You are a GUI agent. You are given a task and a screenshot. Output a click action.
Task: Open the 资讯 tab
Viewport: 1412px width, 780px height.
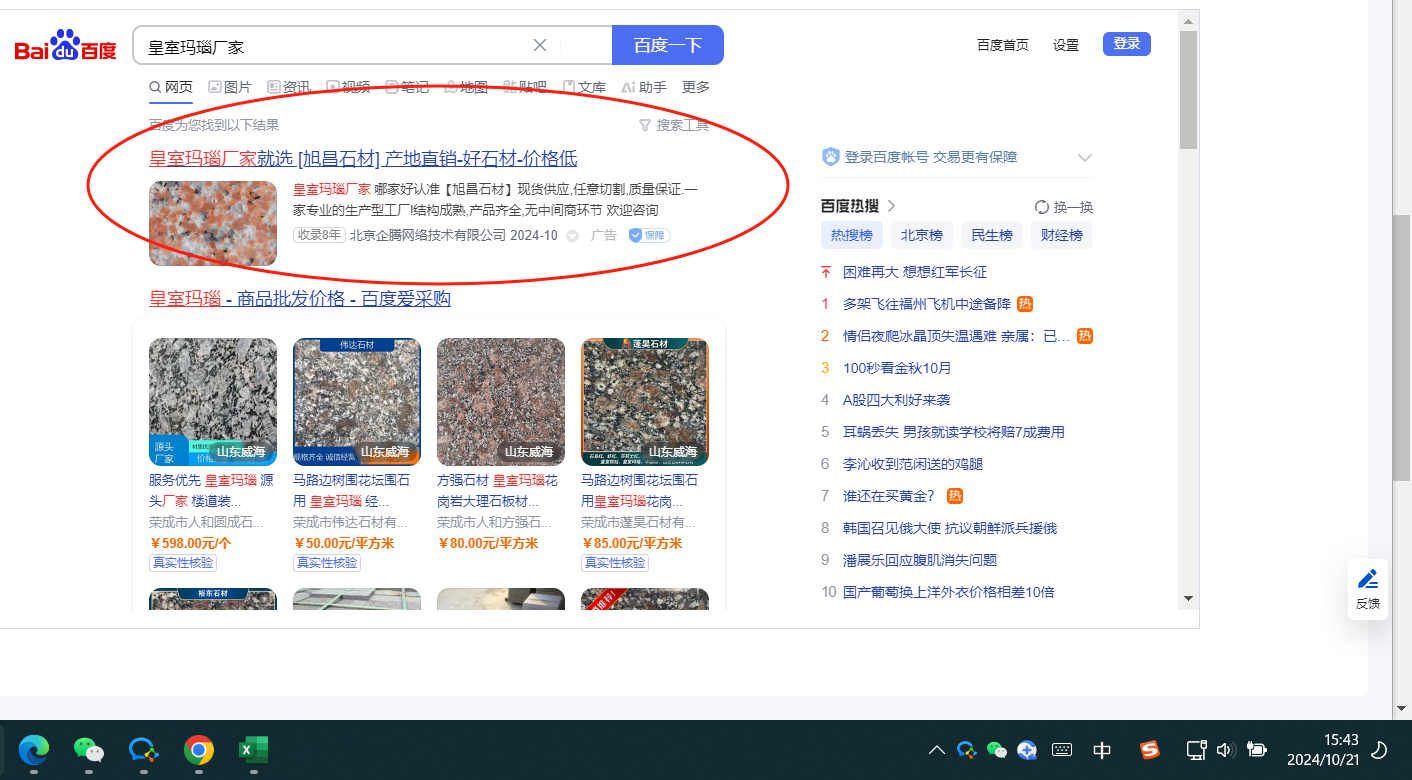[x=289, y=87]
